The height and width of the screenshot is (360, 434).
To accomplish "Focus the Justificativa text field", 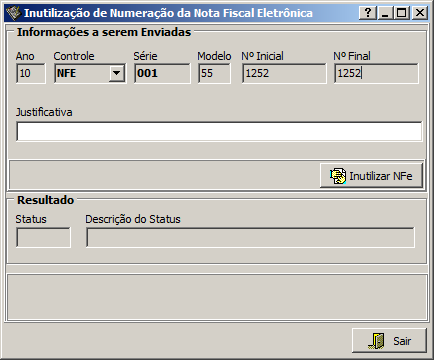I will [x=219, y=131].
